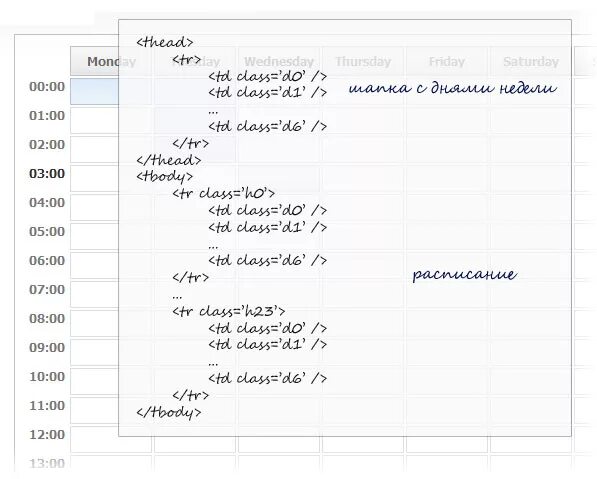Click the 01:00 time label
The width and height of the screenshot is (597, 479).
pyautogui.click(x=47, y=115)
